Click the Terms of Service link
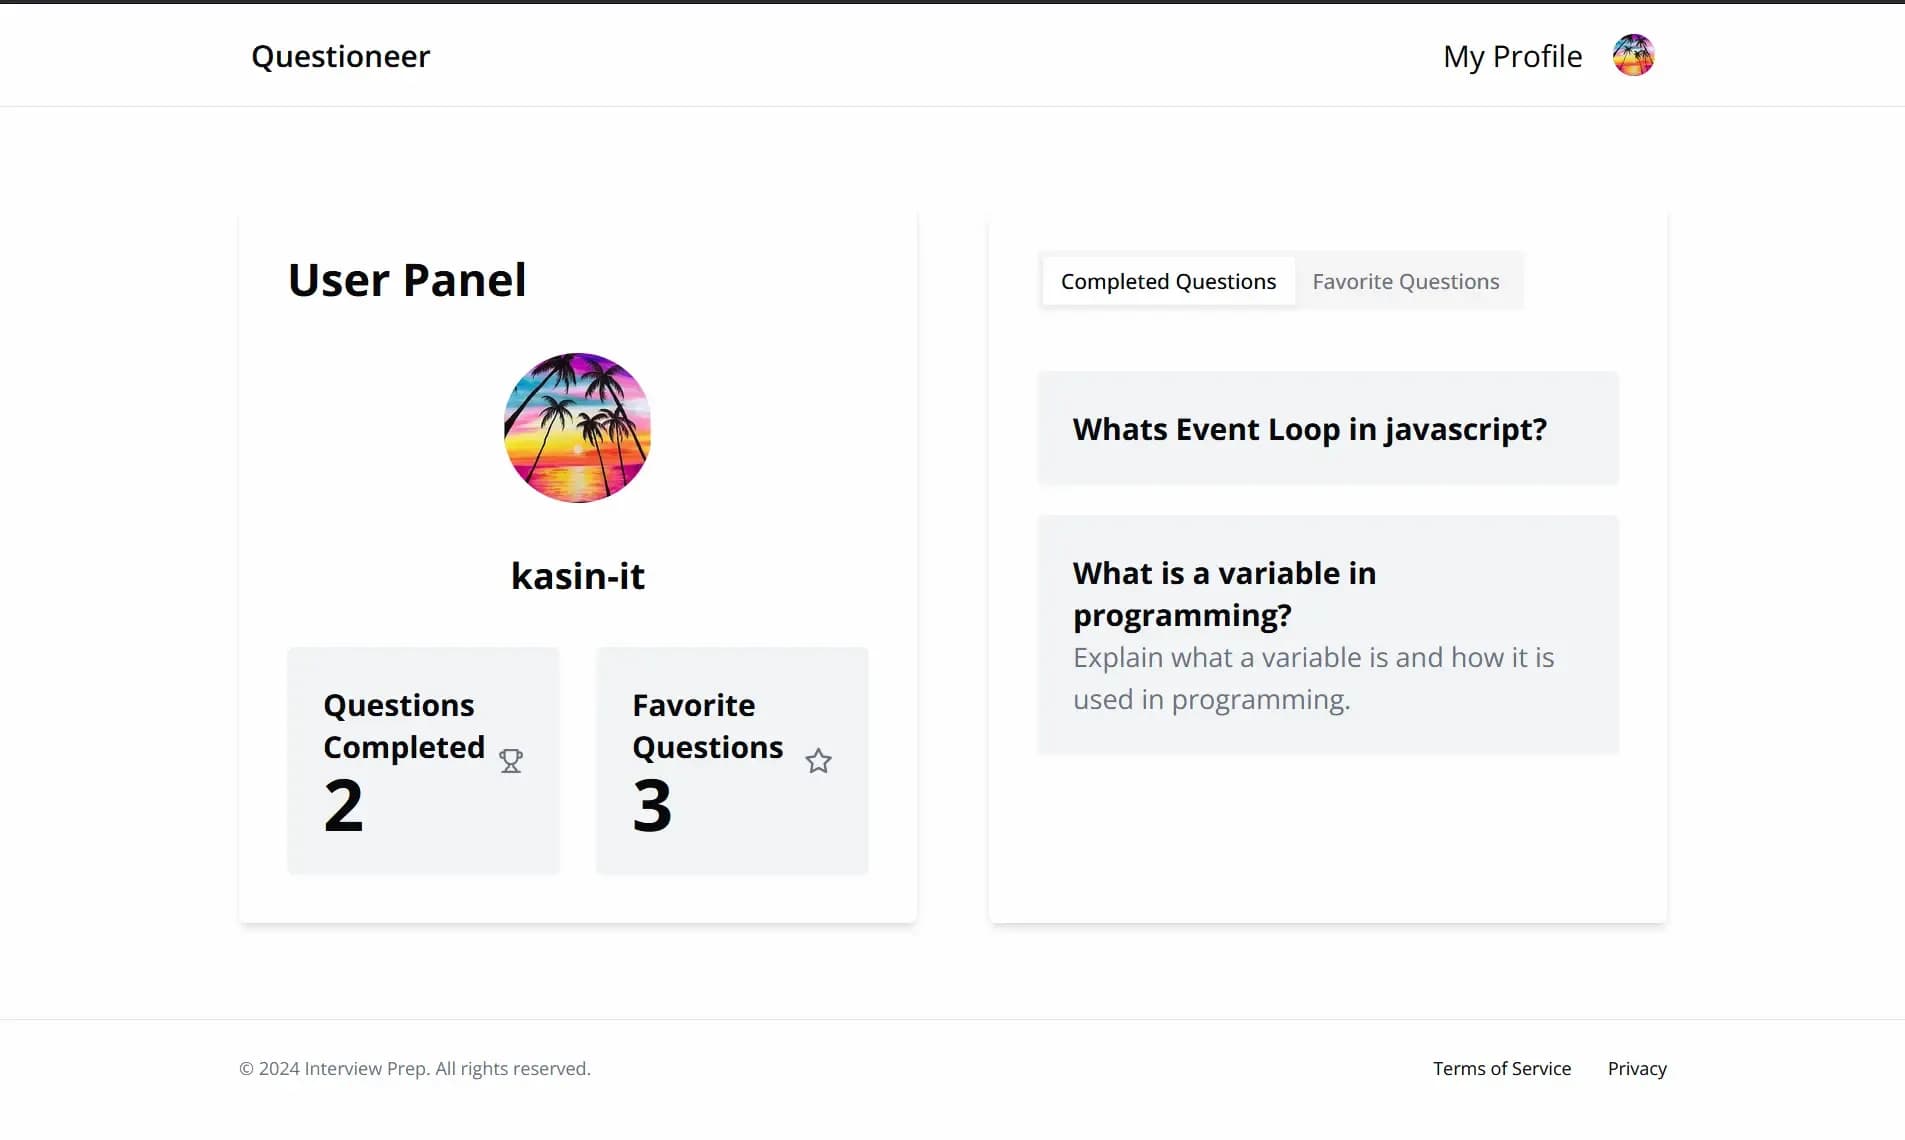Viewport: 1905px width, 1140px height. point(1501,1068)
